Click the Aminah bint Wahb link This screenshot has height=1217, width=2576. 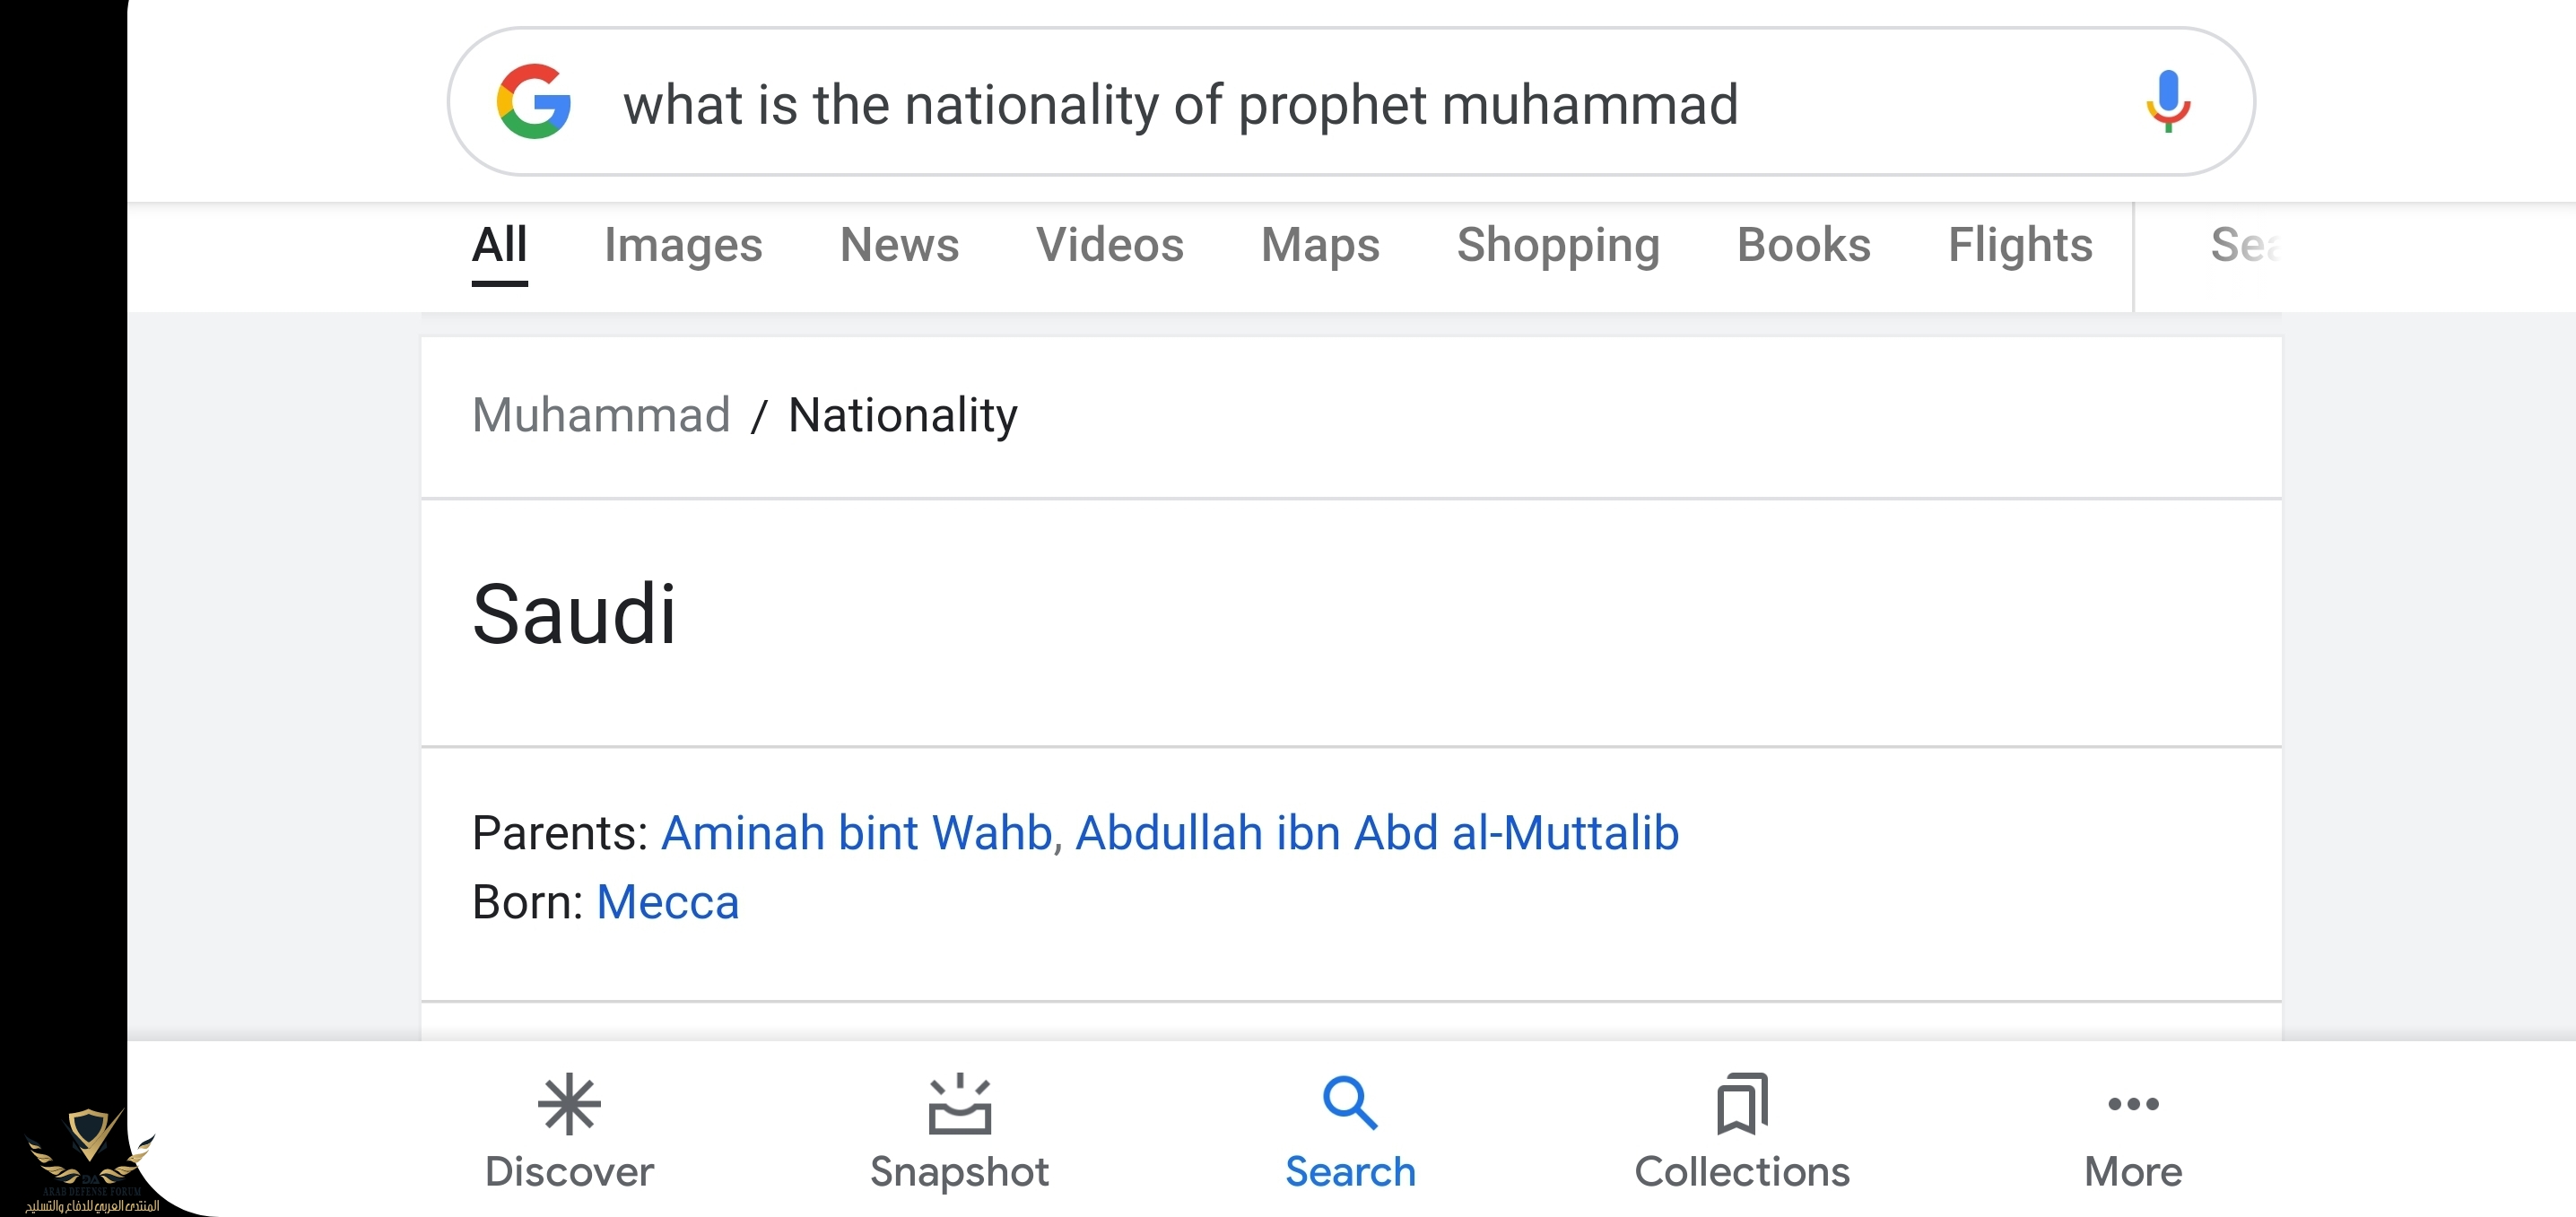pyautogui.click(x=856, y=833)
